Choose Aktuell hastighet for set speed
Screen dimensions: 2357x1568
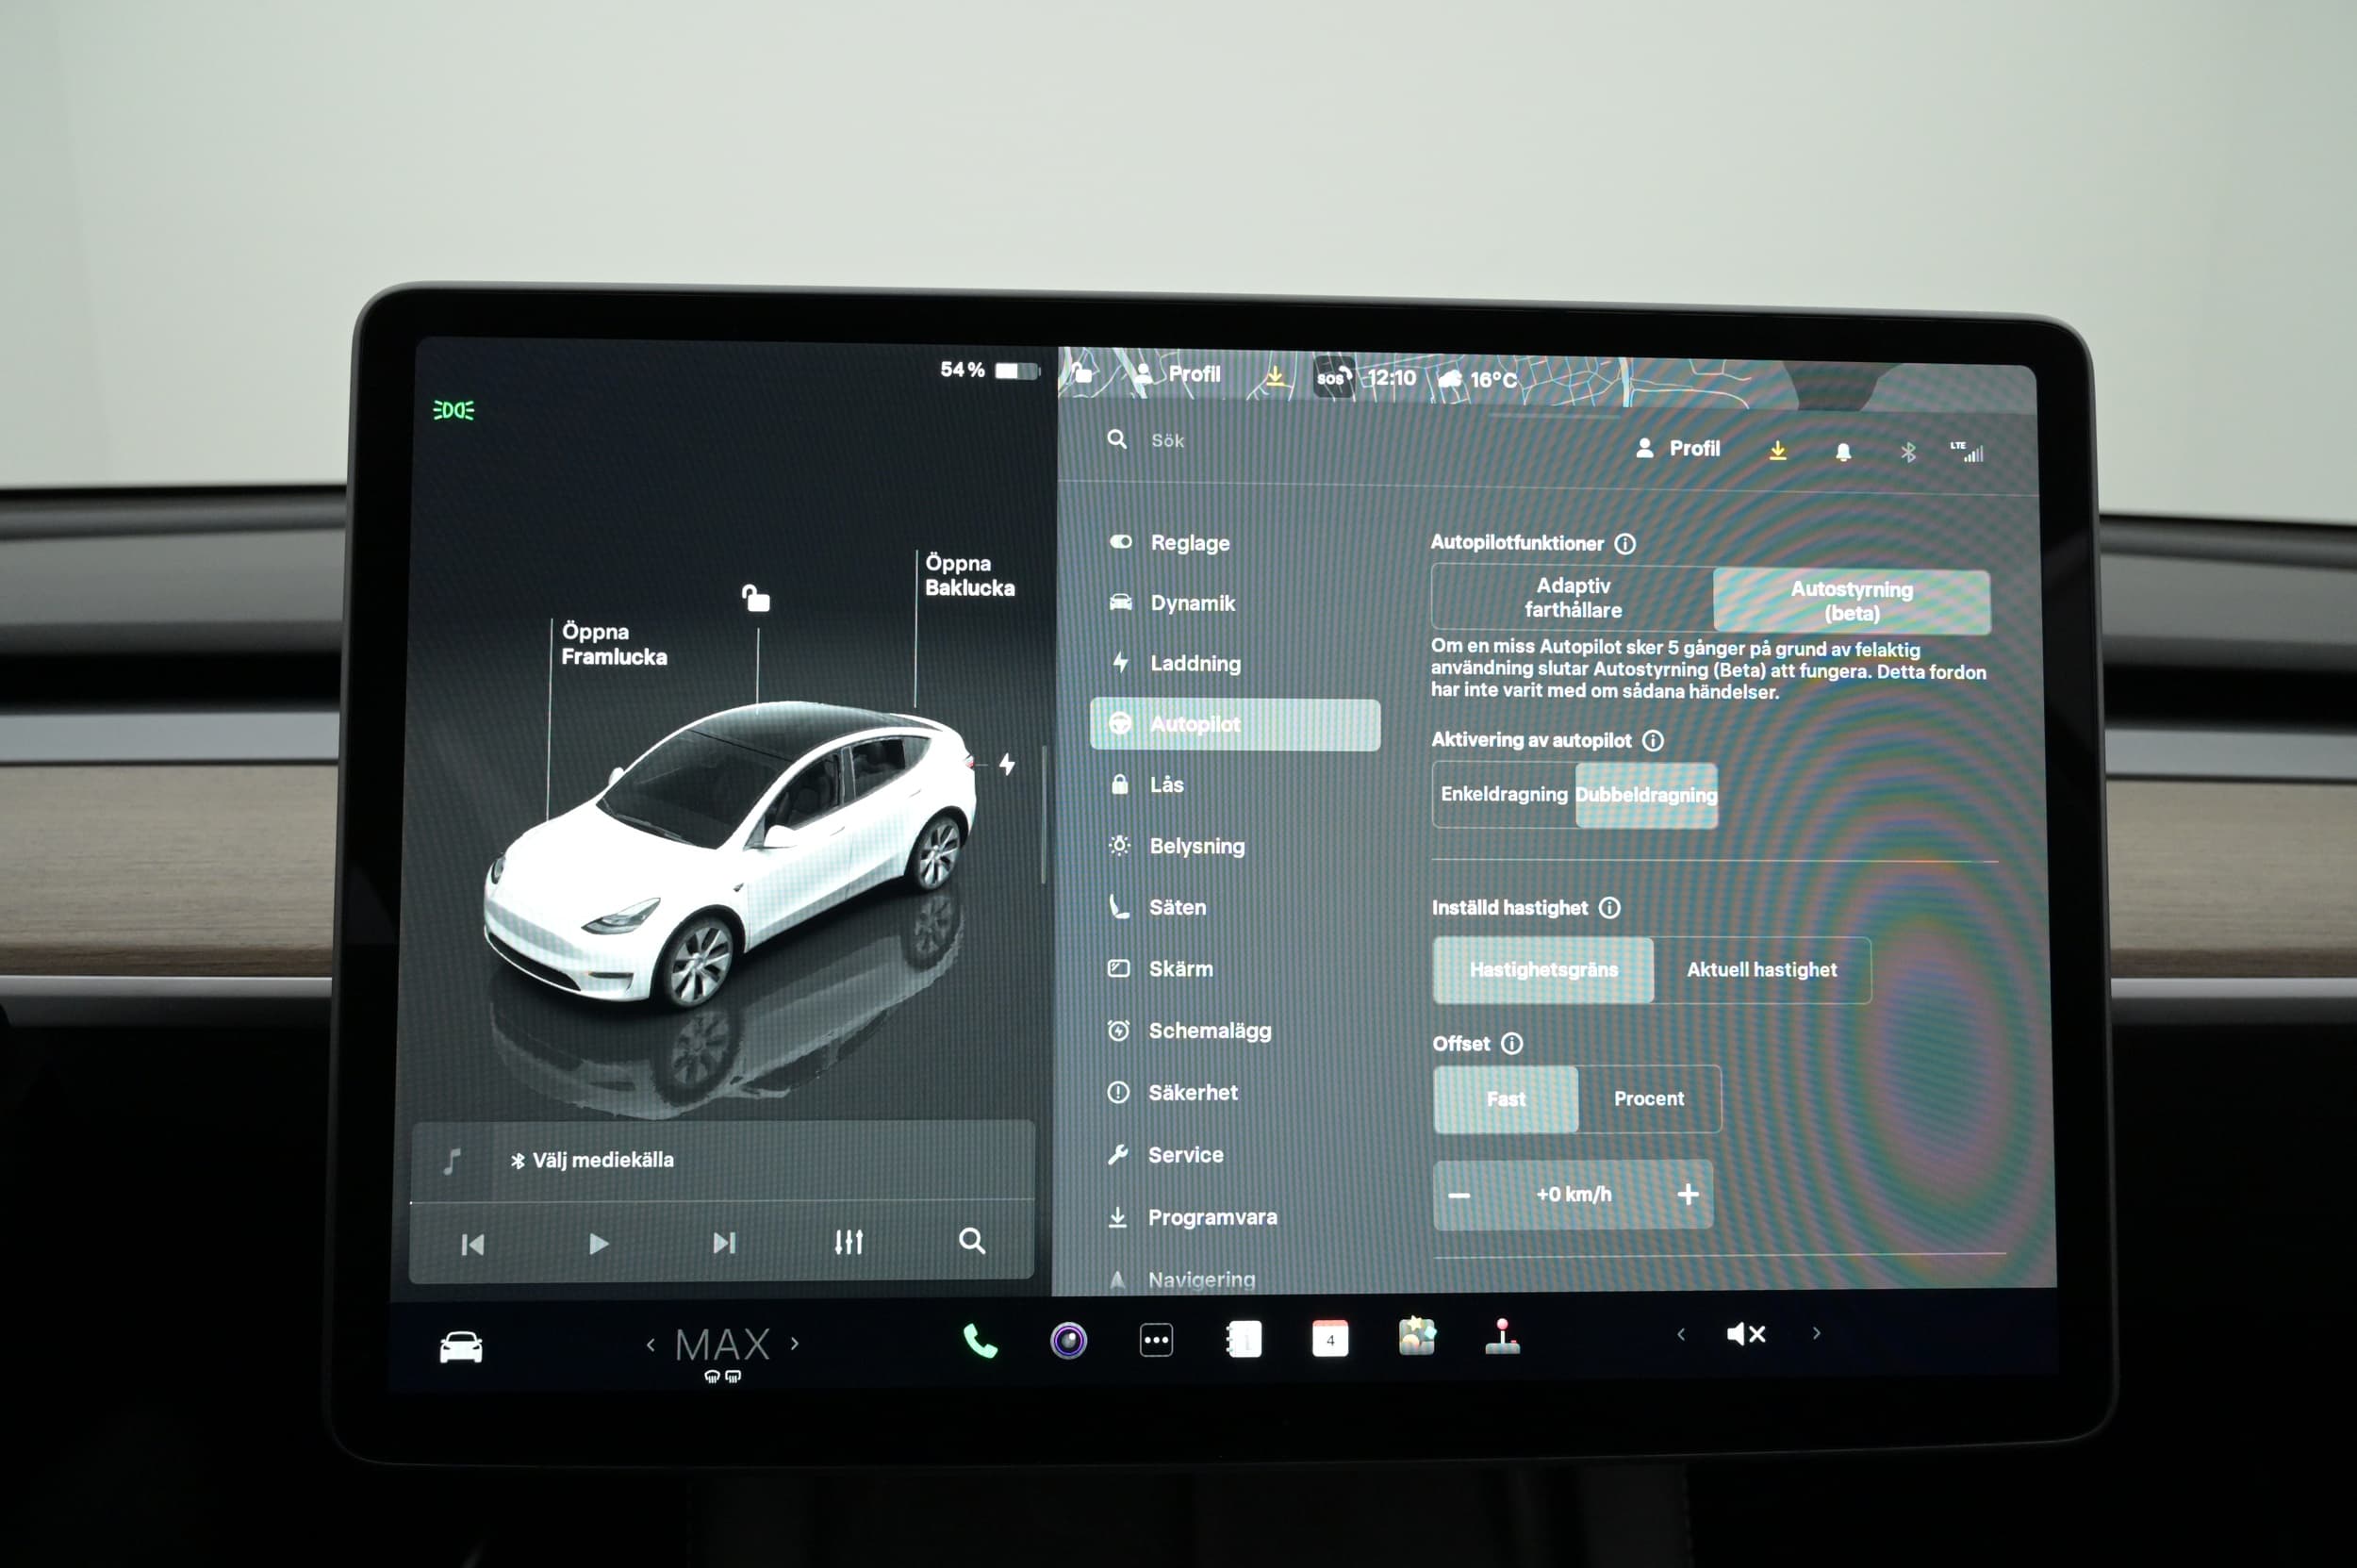tap(1761, 969)
